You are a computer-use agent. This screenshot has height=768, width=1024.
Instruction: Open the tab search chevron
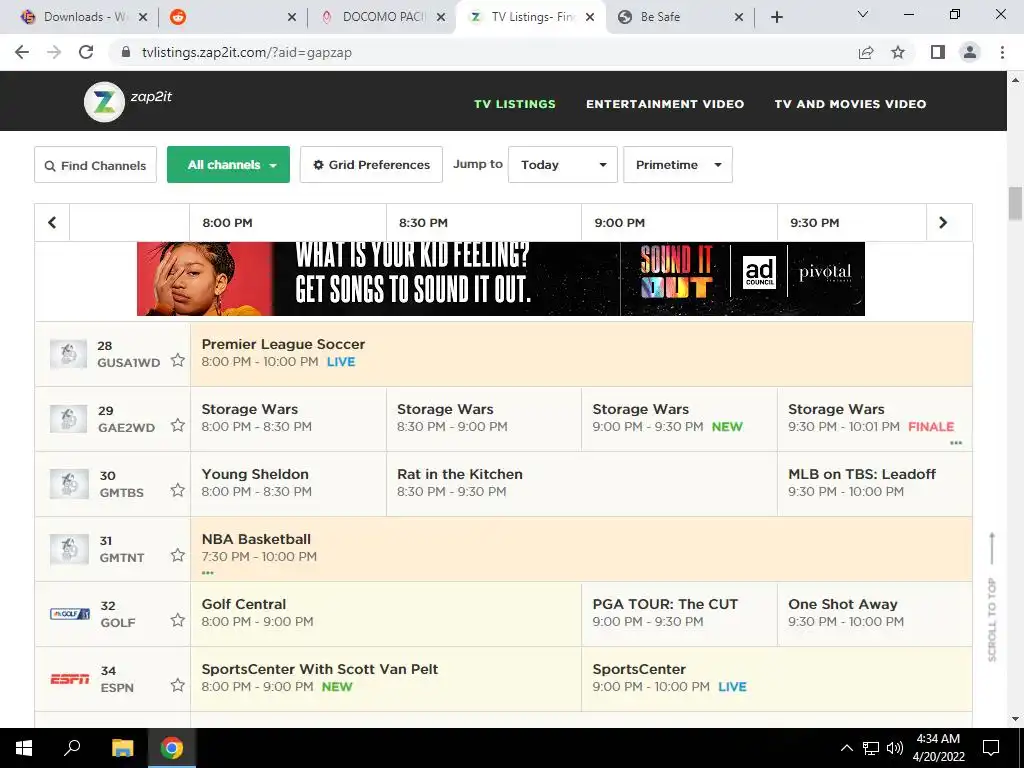[863, 14]
